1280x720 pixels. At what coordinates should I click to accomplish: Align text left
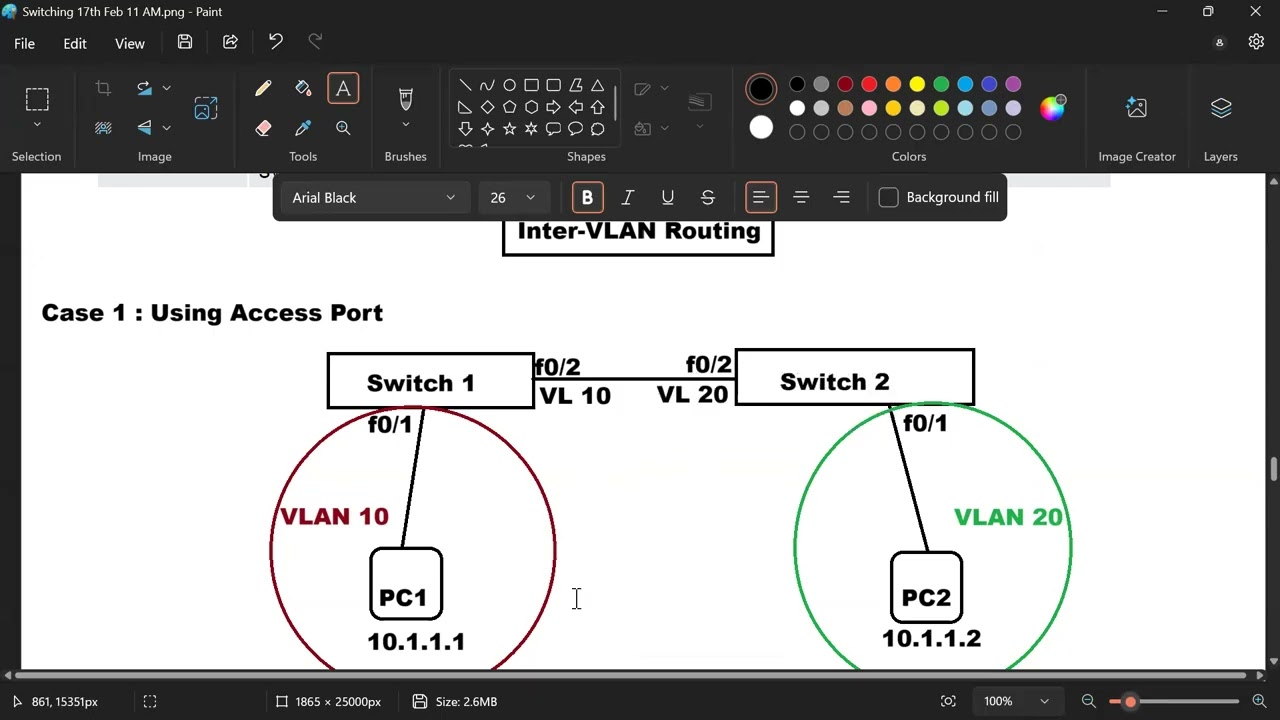(761, 198)
